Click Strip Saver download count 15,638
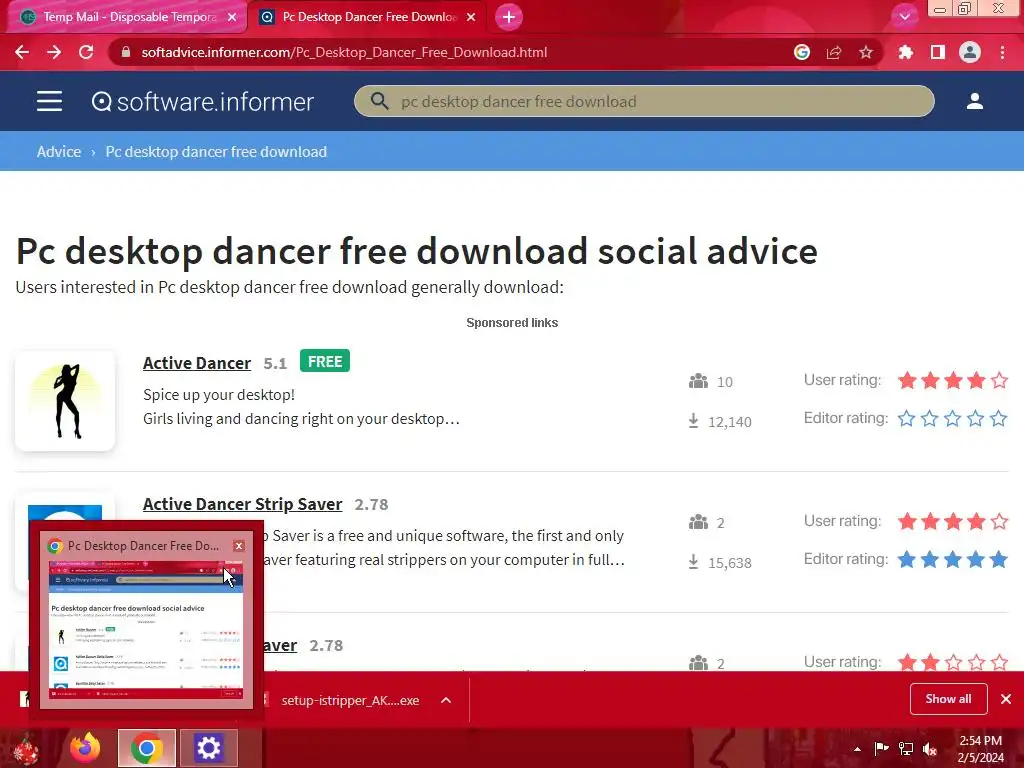 click(729, 563)
